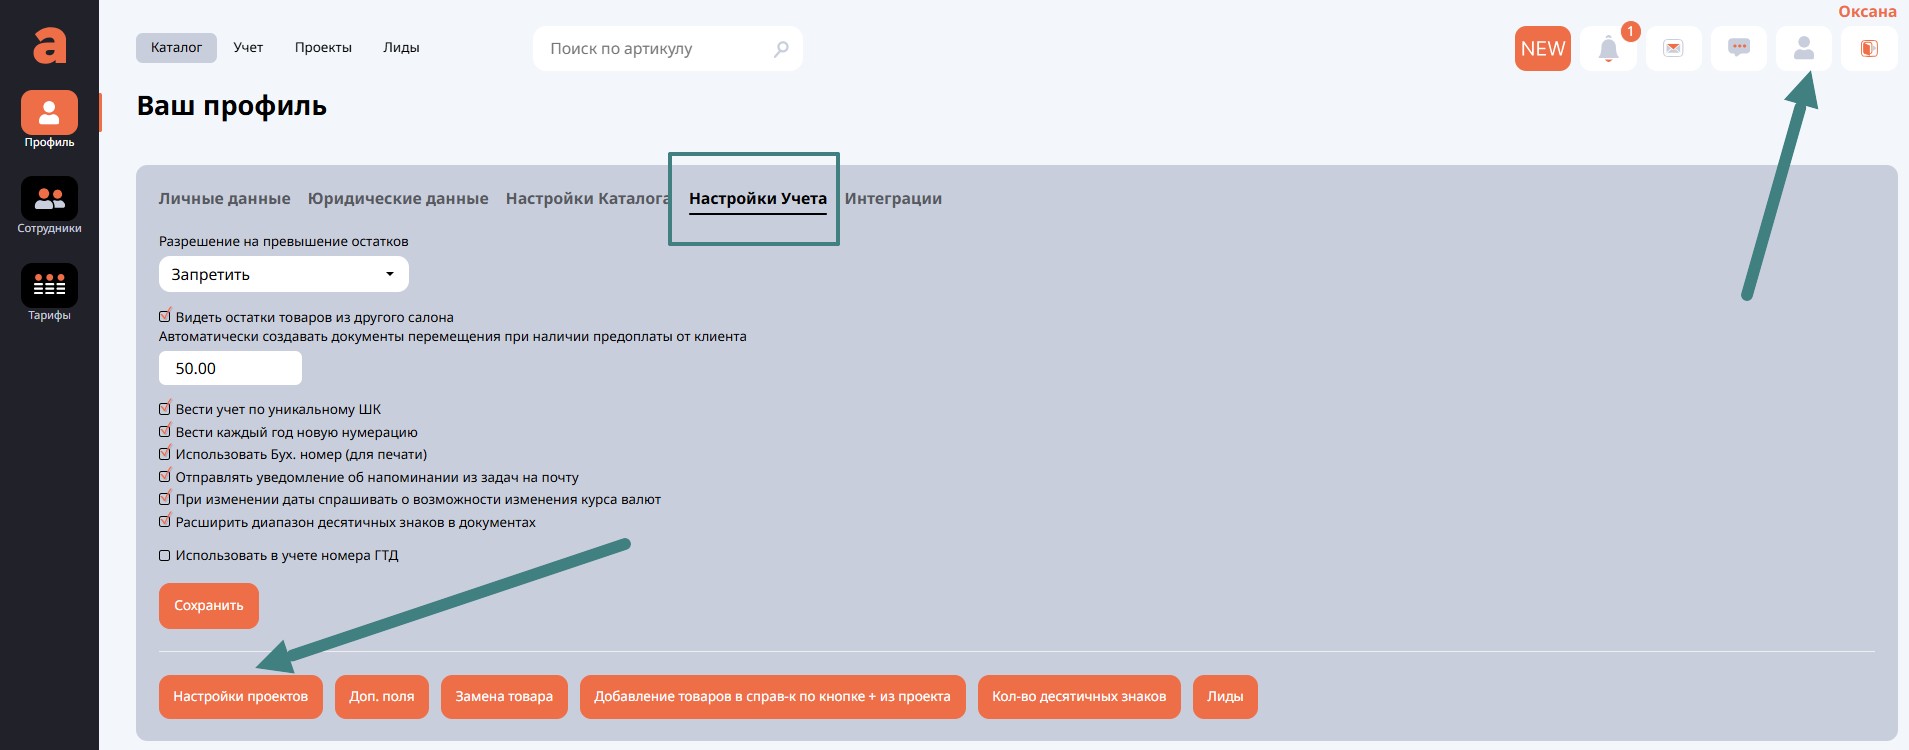Click the notifications bell icon
The image size is (1909, 750).
tap(1608, 49)
